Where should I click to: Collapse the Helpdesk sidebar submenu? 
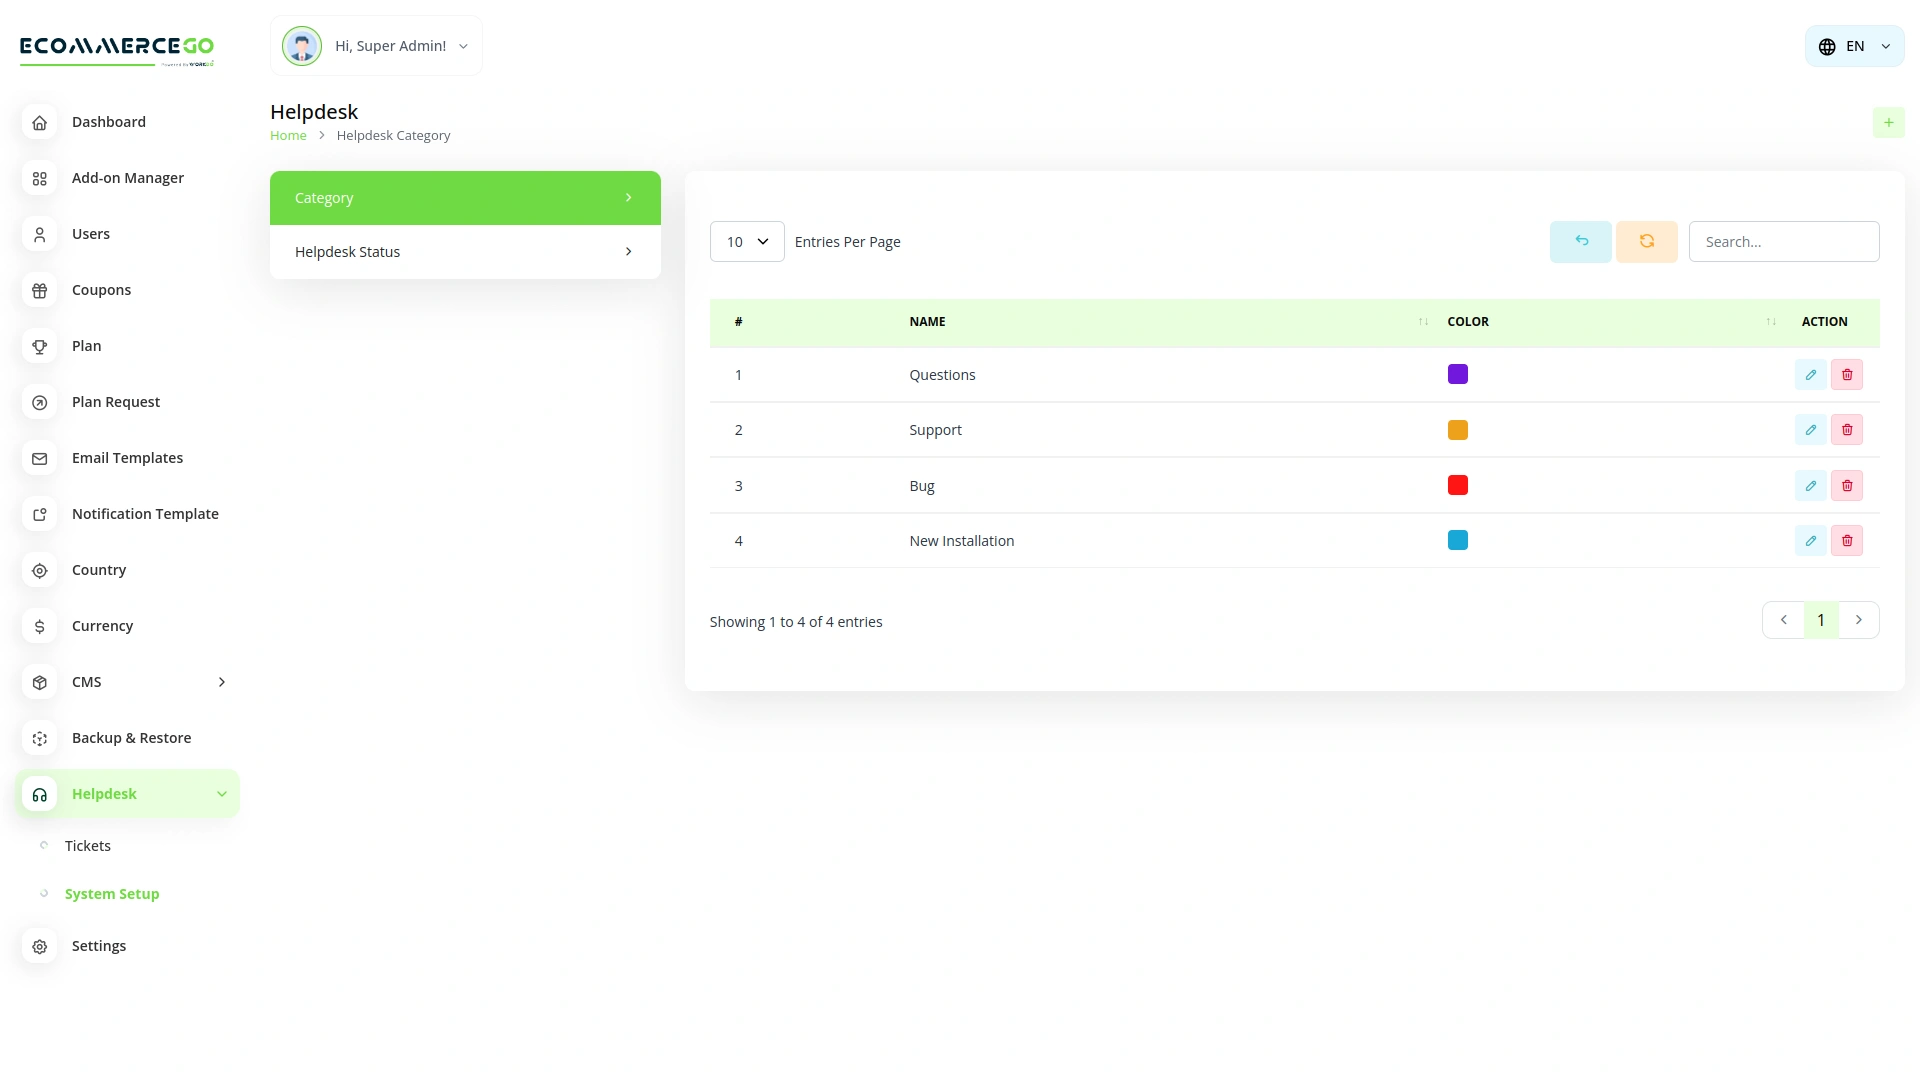tap(221, 793)
